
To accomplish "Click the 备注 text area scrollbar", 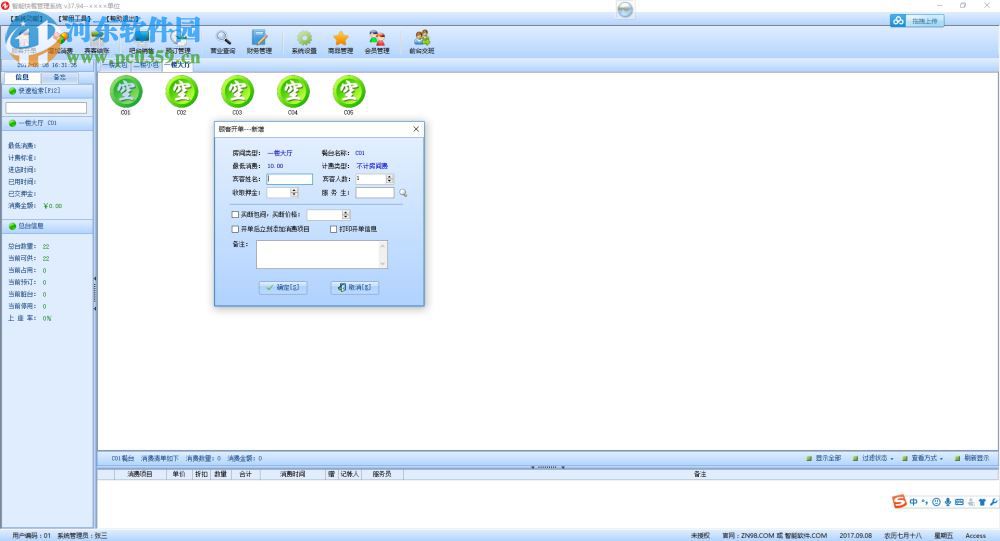I will coord(383,255).
